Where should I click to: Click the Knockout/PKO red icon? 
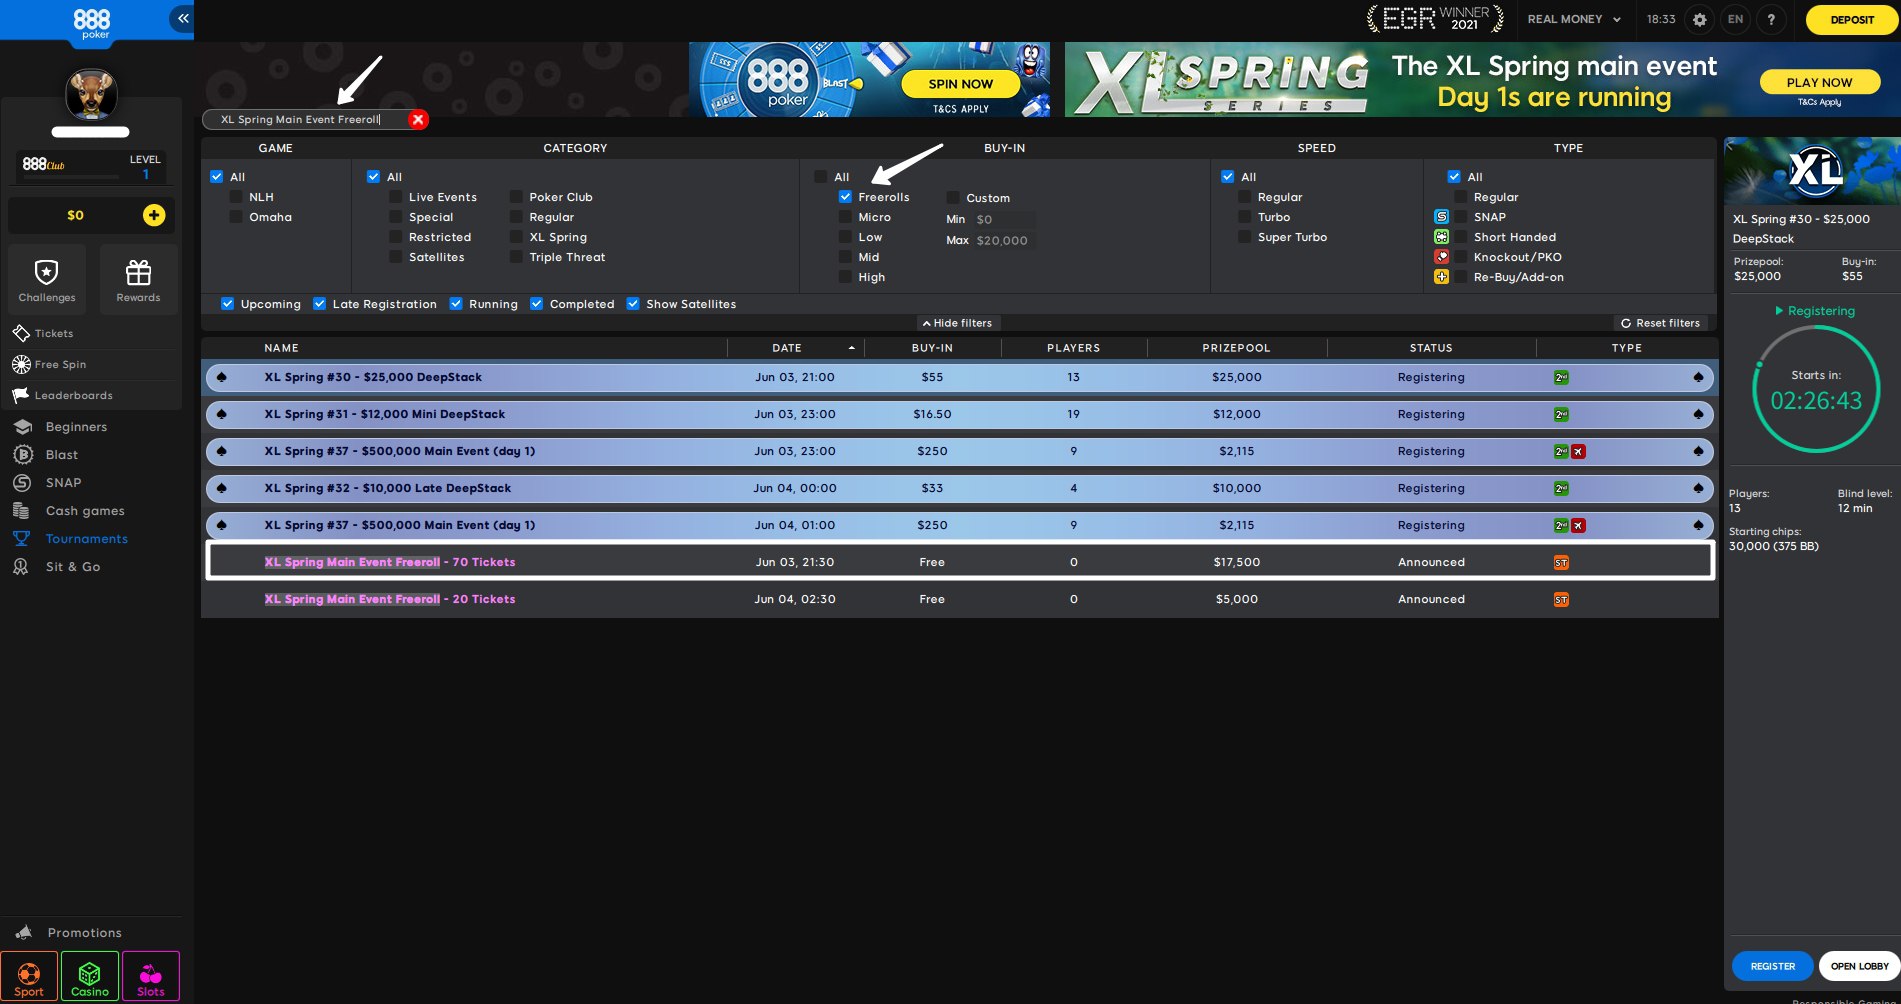pos(1441,257)
